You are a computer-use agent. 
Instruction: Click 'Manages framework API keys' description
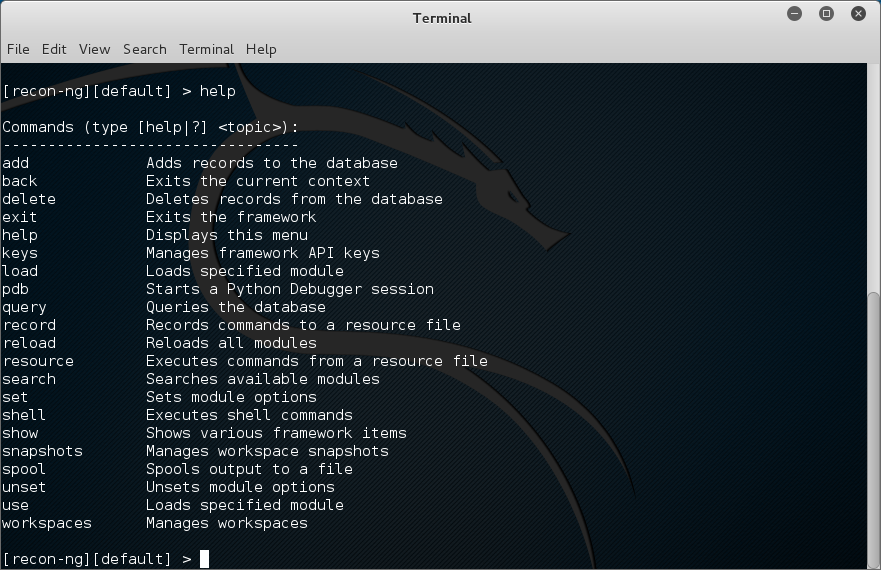[x=263, y=254]
